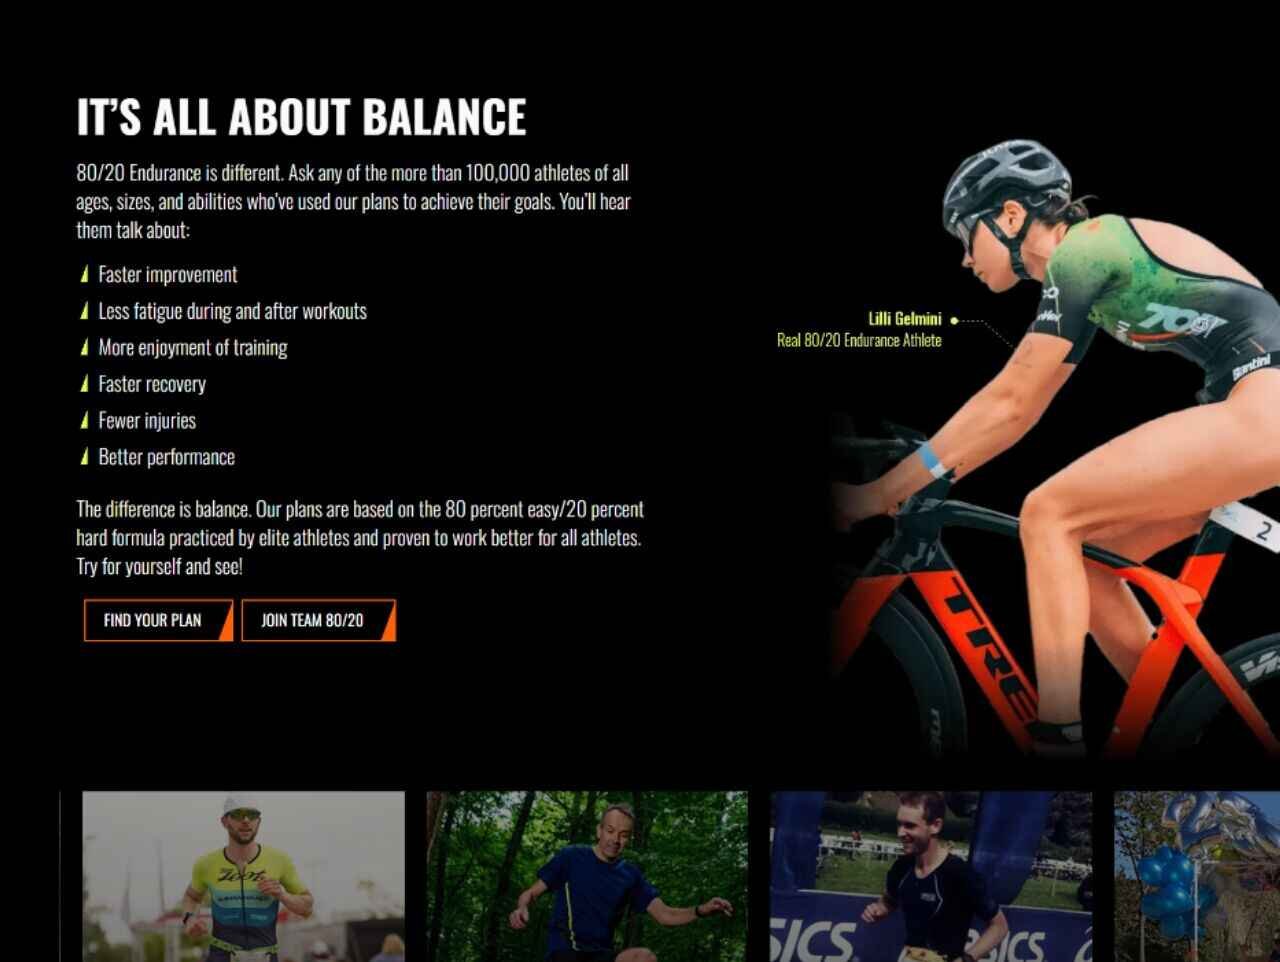This screenshot has width=1280, height=962.
Task: Open the forest runner in blue shirt photo
Action: [x=587, y=876]
